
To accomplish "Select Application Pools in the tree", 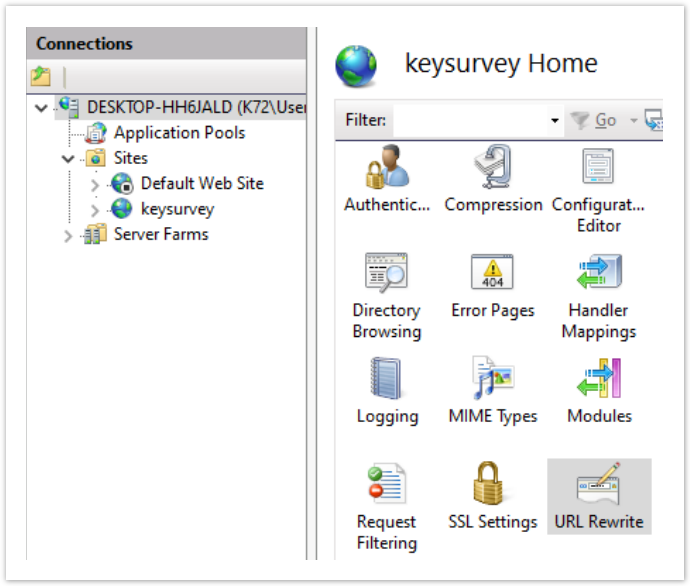I will pyautogui.click(x=178, y=132).
